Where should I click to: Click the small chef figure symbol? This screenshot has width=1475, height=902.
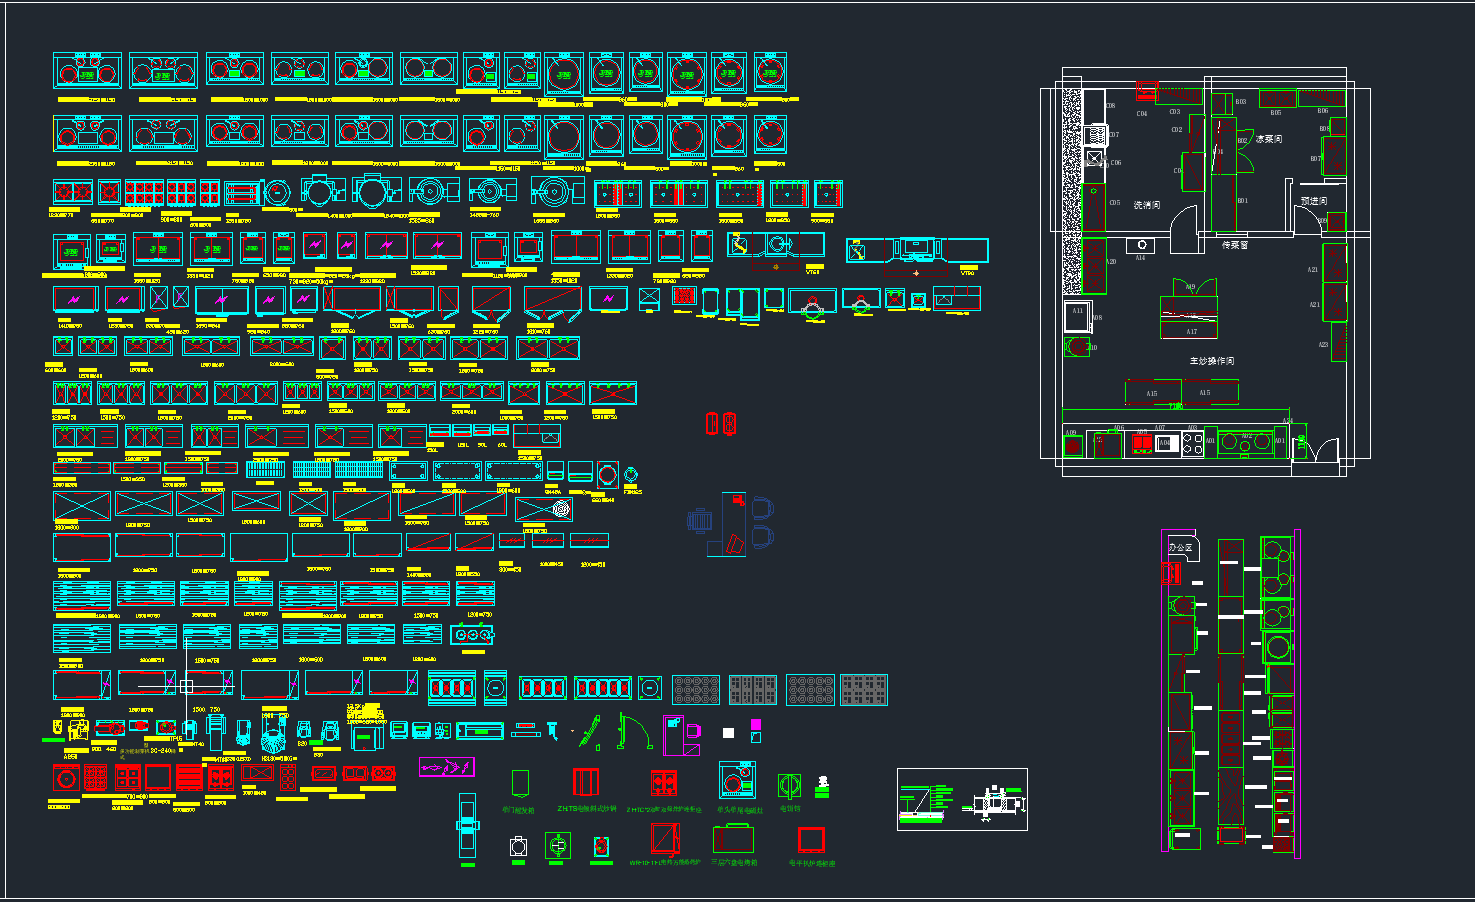point(822,786)
